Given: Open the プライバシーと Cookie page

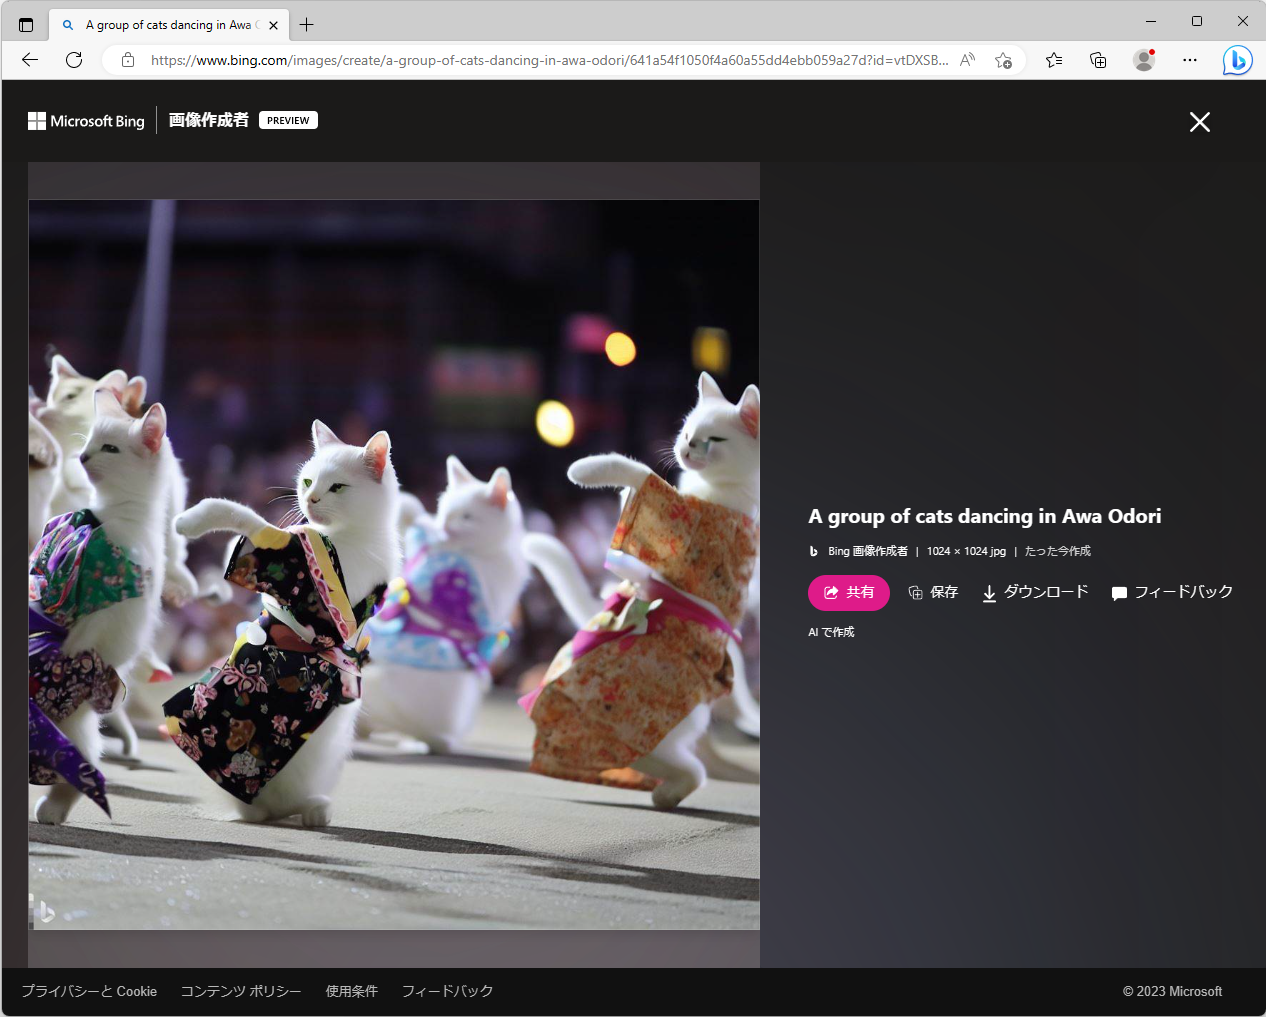Looking at the screenshot, I should (89, 991).
